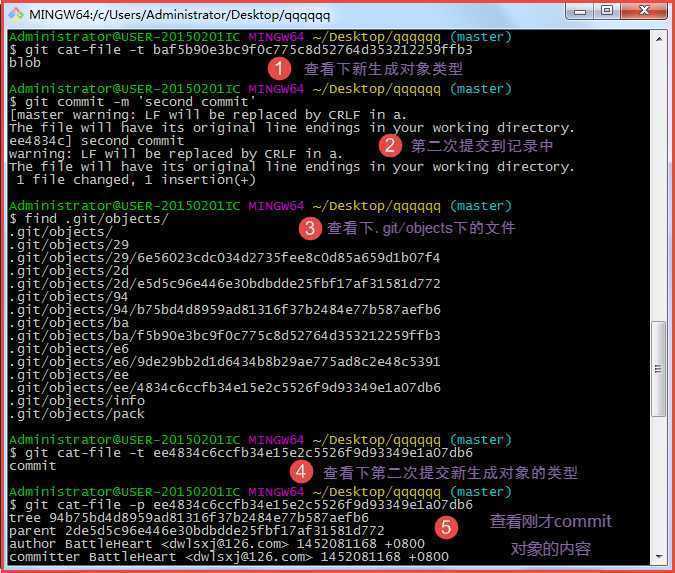Click the vertical scrollbar thumb

(659, 369)
